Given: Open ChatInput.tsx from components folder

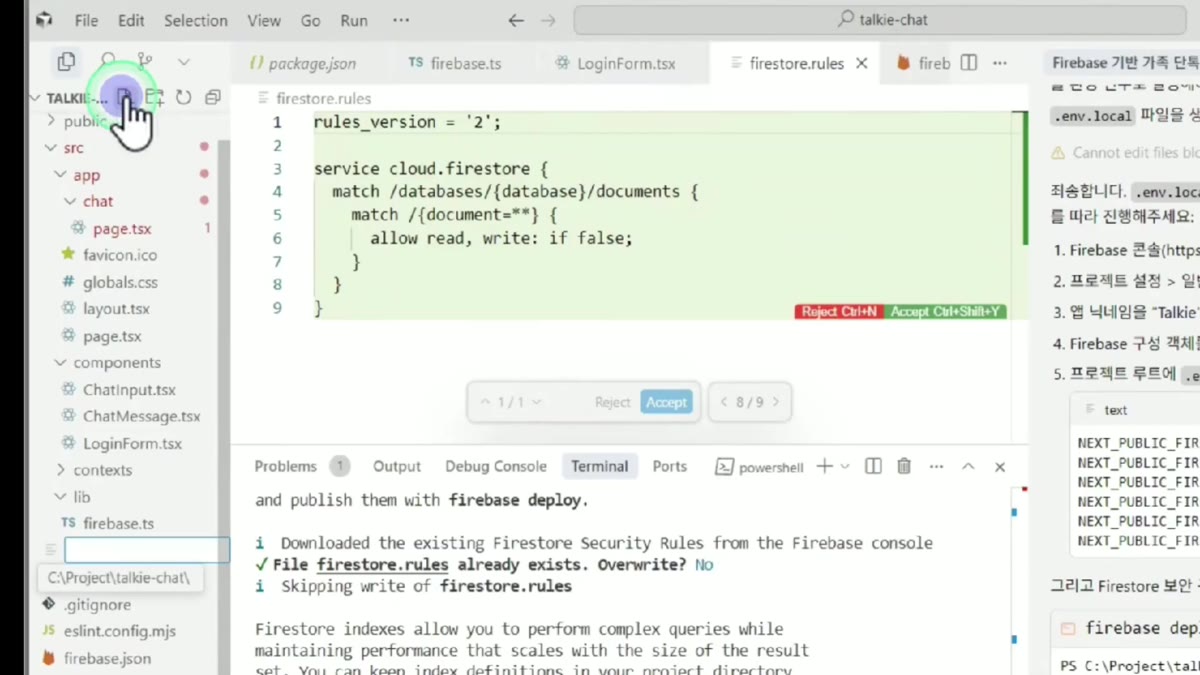Looking at the screenshot, I should (x=129, y=390).
